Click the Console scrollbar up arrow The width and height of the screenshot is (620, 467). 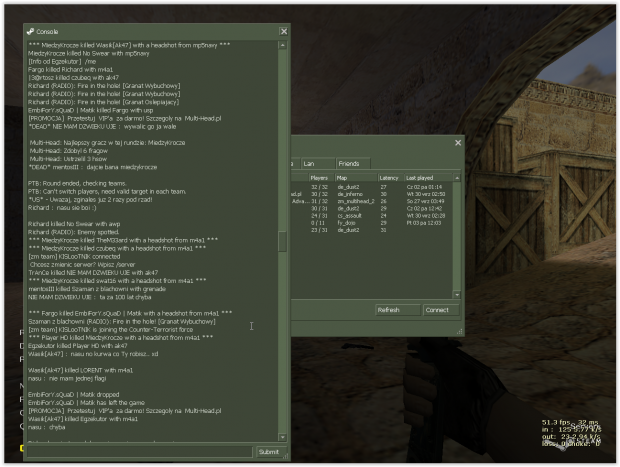[x=282, y=45]
